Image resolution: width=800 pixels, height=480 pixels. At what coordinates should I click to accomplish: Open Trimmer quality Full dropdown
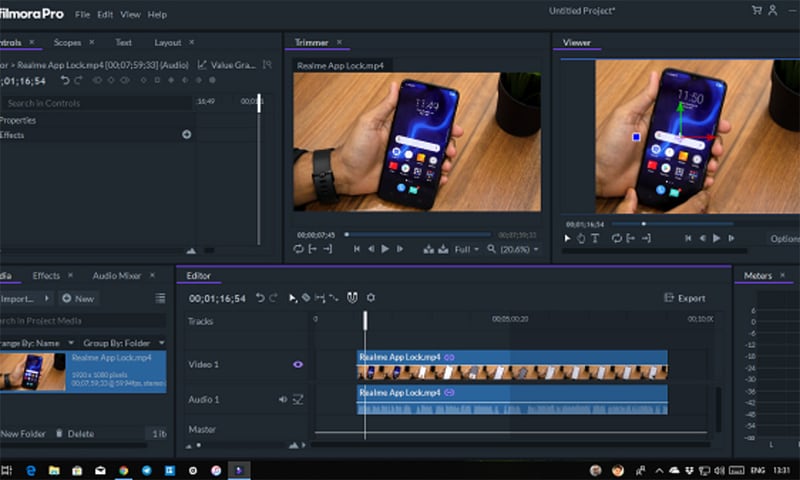tap(467, 249)
